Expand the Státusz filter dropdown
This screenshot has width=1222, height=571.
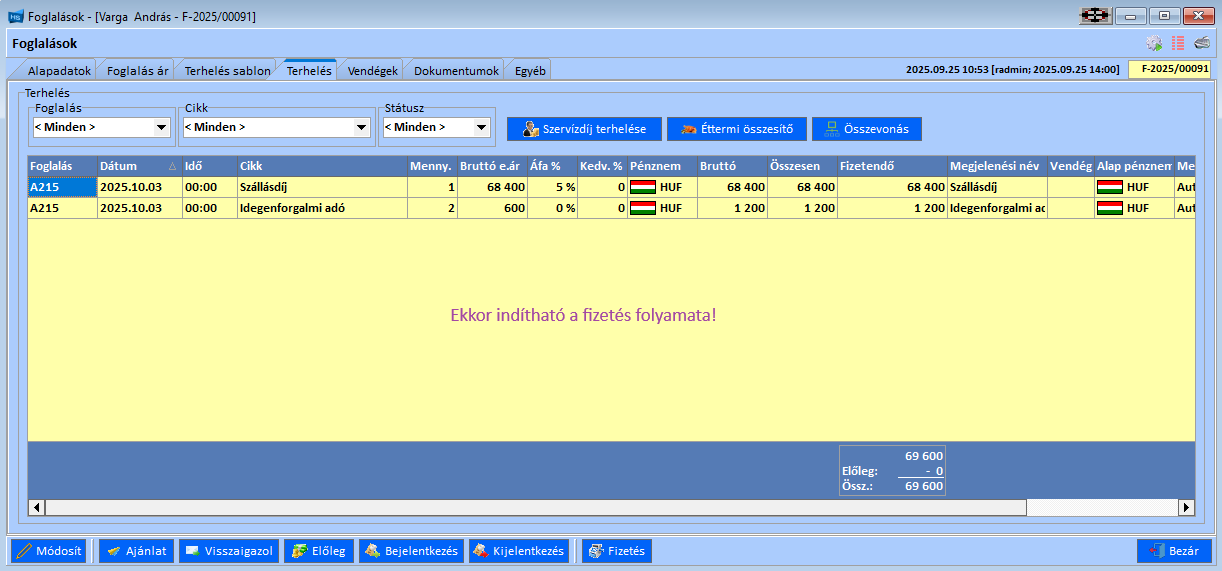(481, 128)
